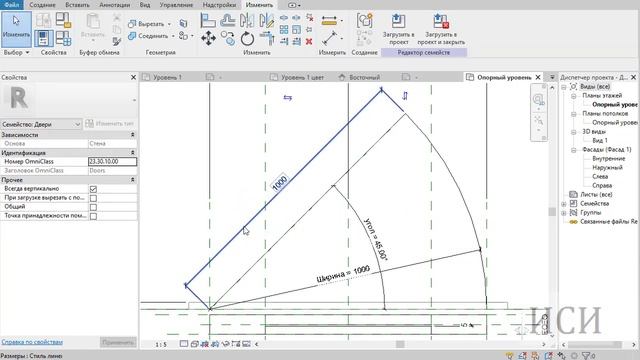The height and width of the screenshot is (360, 640).
Task: Expand the Группы tree node
Action: (x=564, y=213)
